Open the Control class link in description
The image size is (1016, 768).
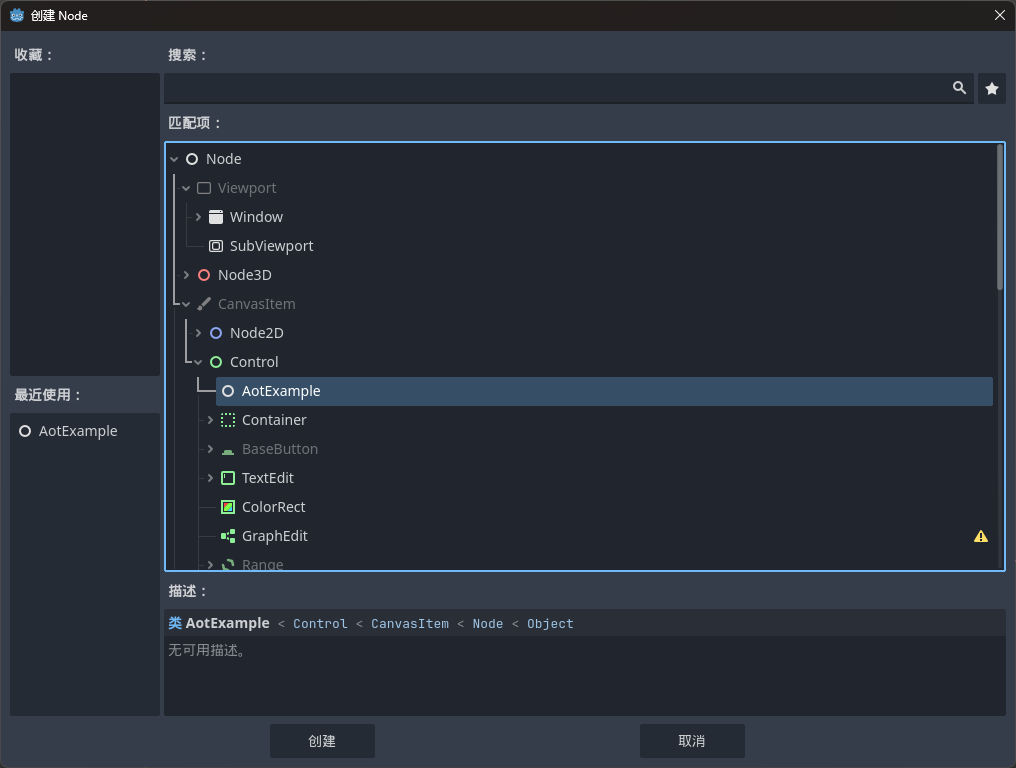[320, 624]
